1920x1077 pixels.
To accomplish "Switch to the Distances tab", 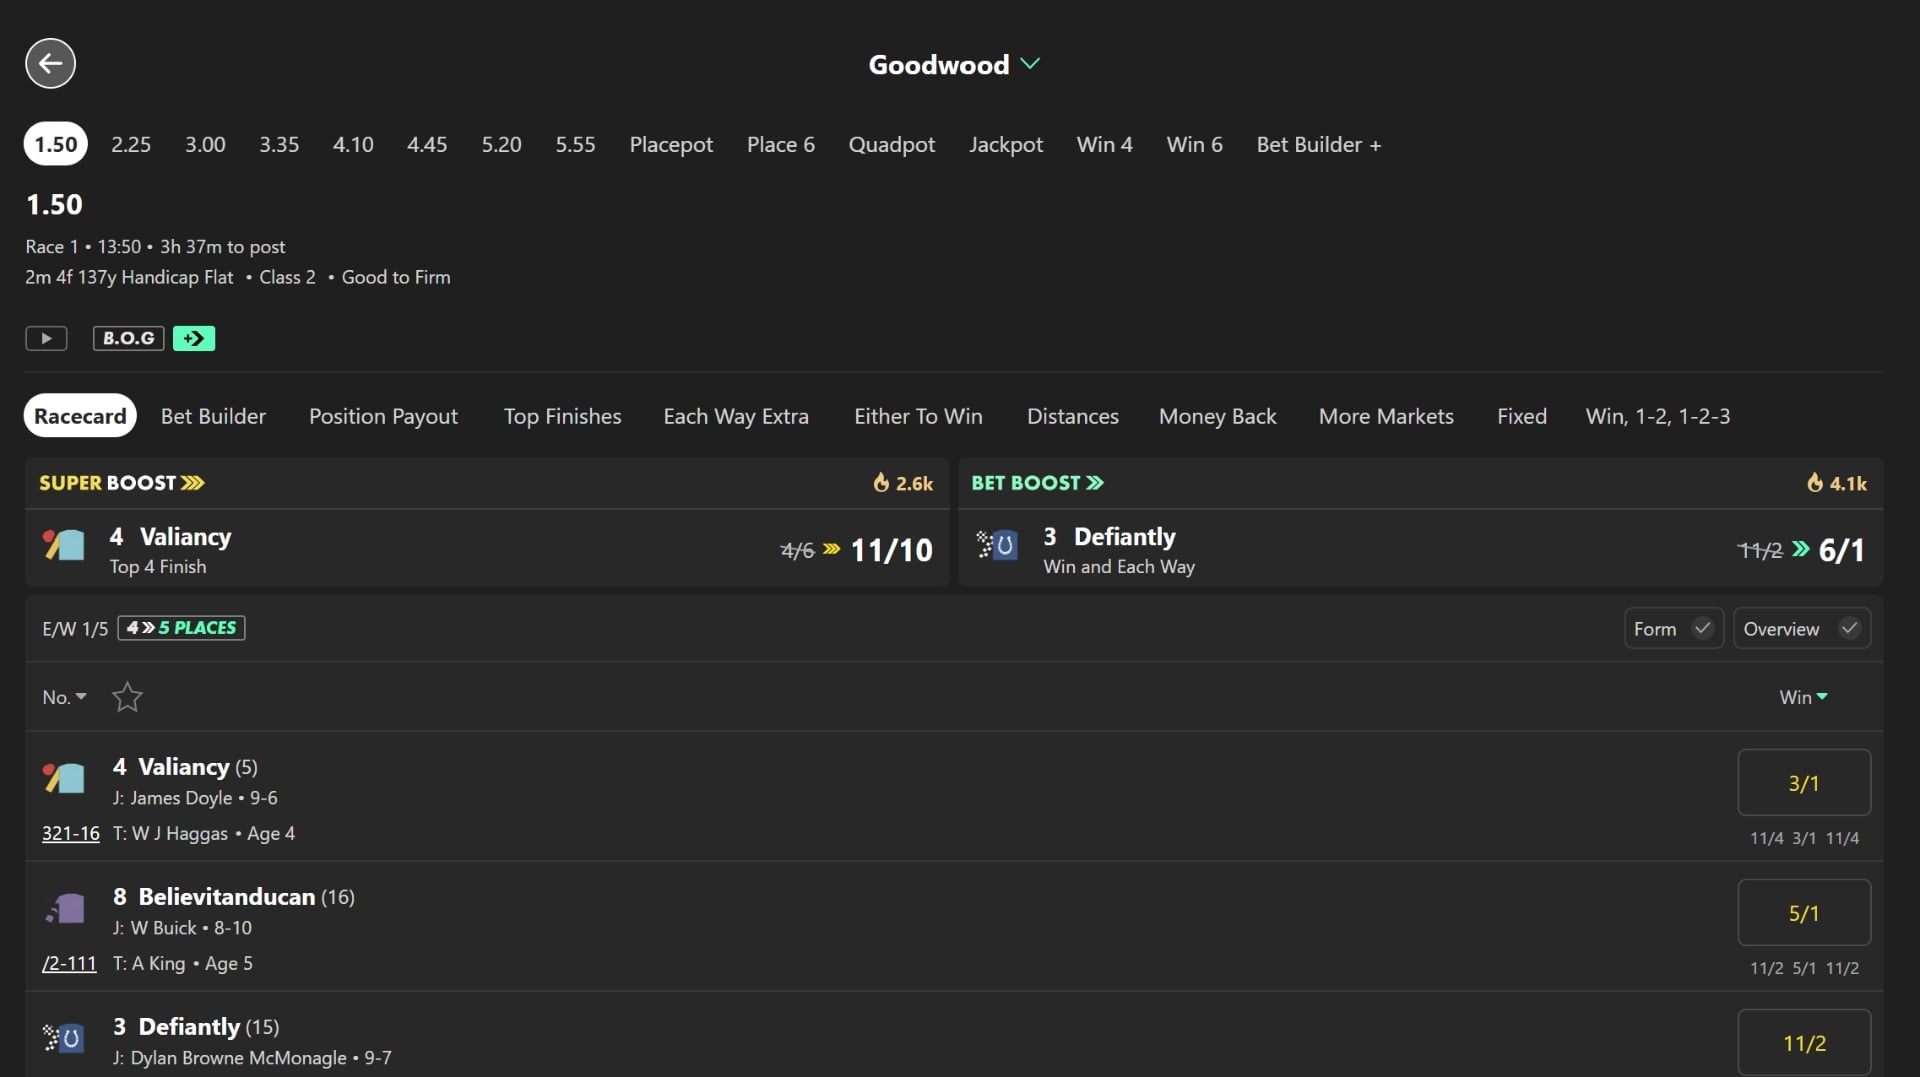I will pos(1073,417).
